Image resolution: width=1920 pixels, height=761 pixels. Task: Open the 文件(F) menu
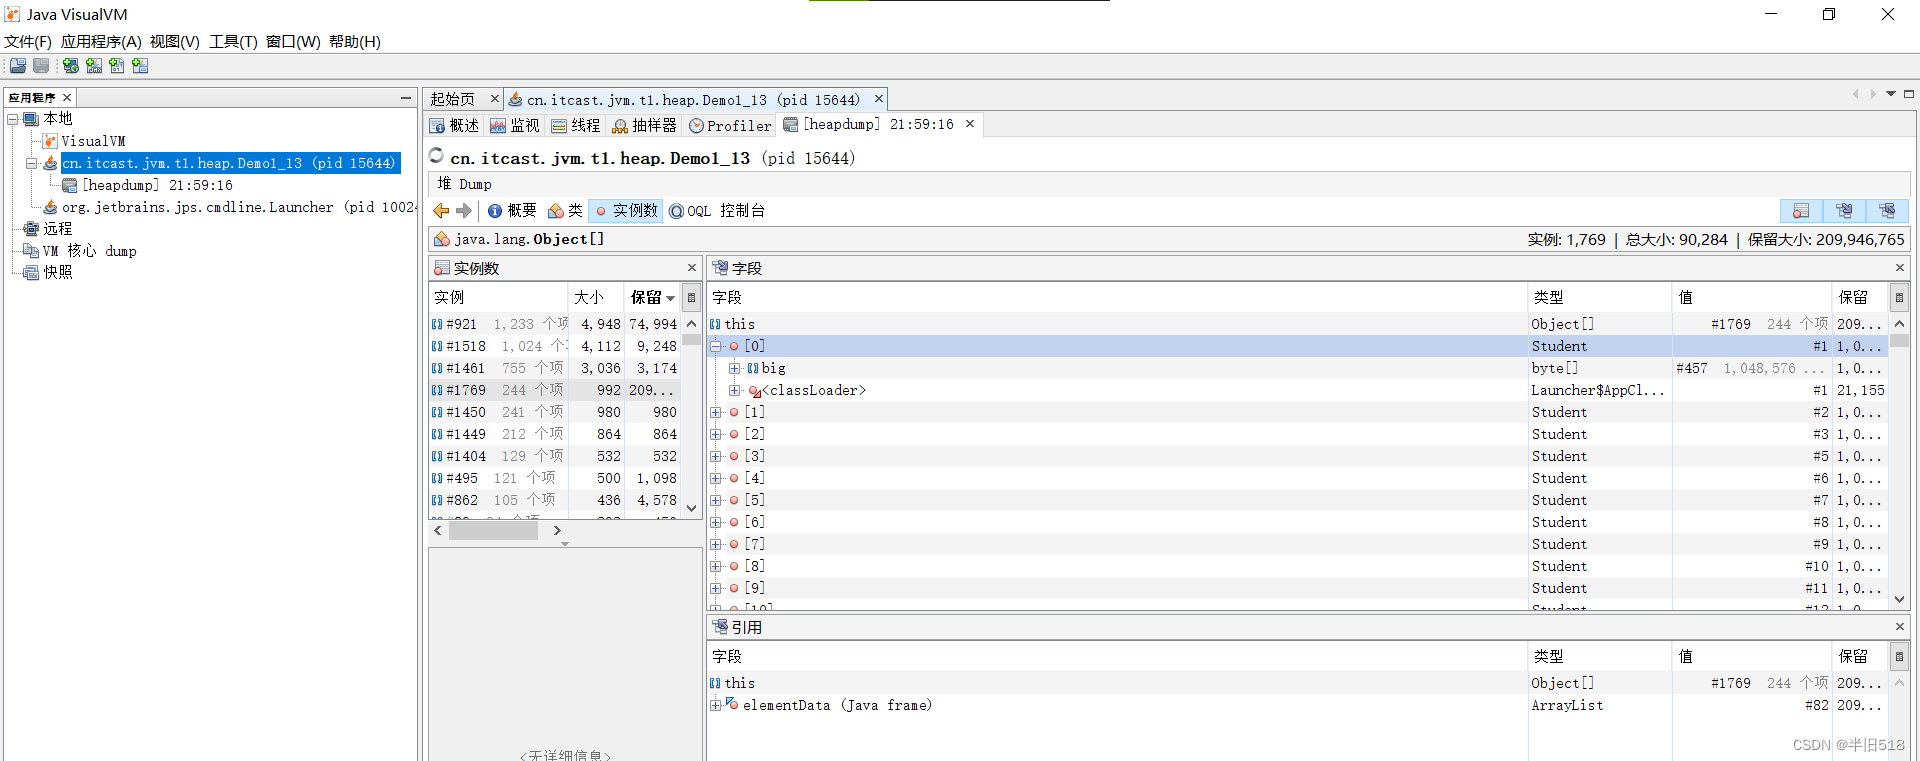[28, 42]
